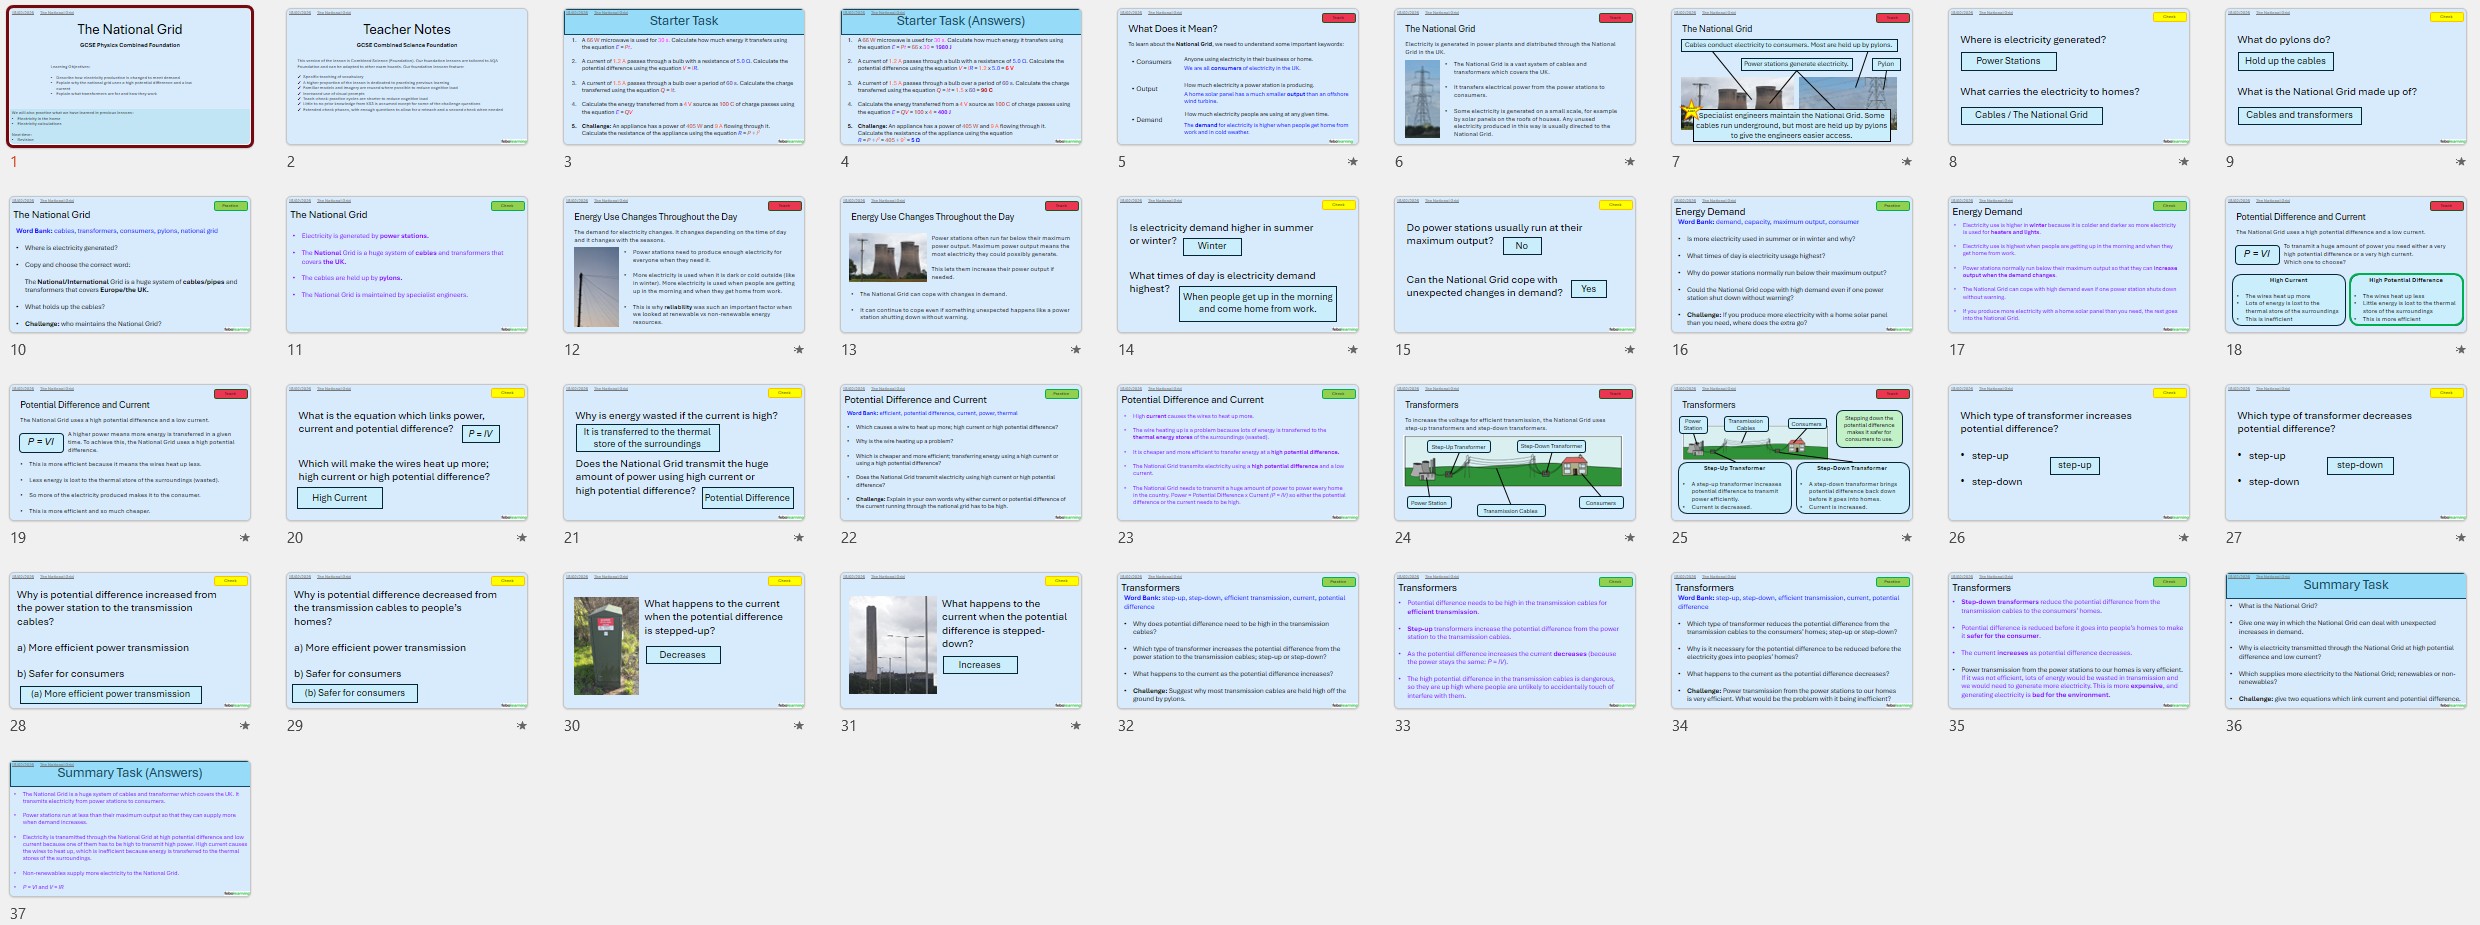Select the 'What Does it Mean?' slide

point(1237,77)
